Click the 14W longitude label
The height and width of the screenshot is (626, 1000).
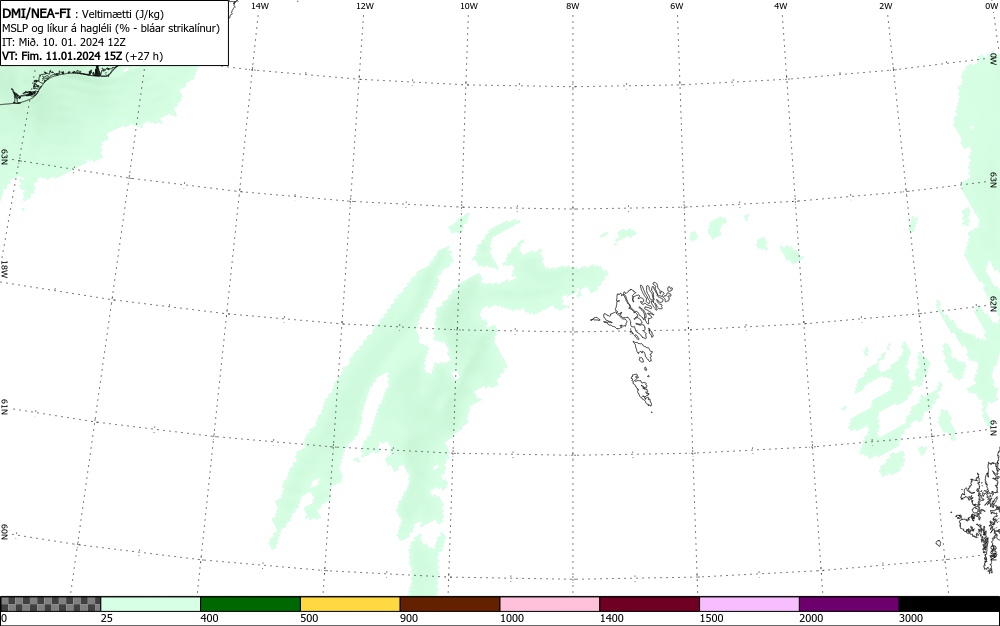click(260, 6)
